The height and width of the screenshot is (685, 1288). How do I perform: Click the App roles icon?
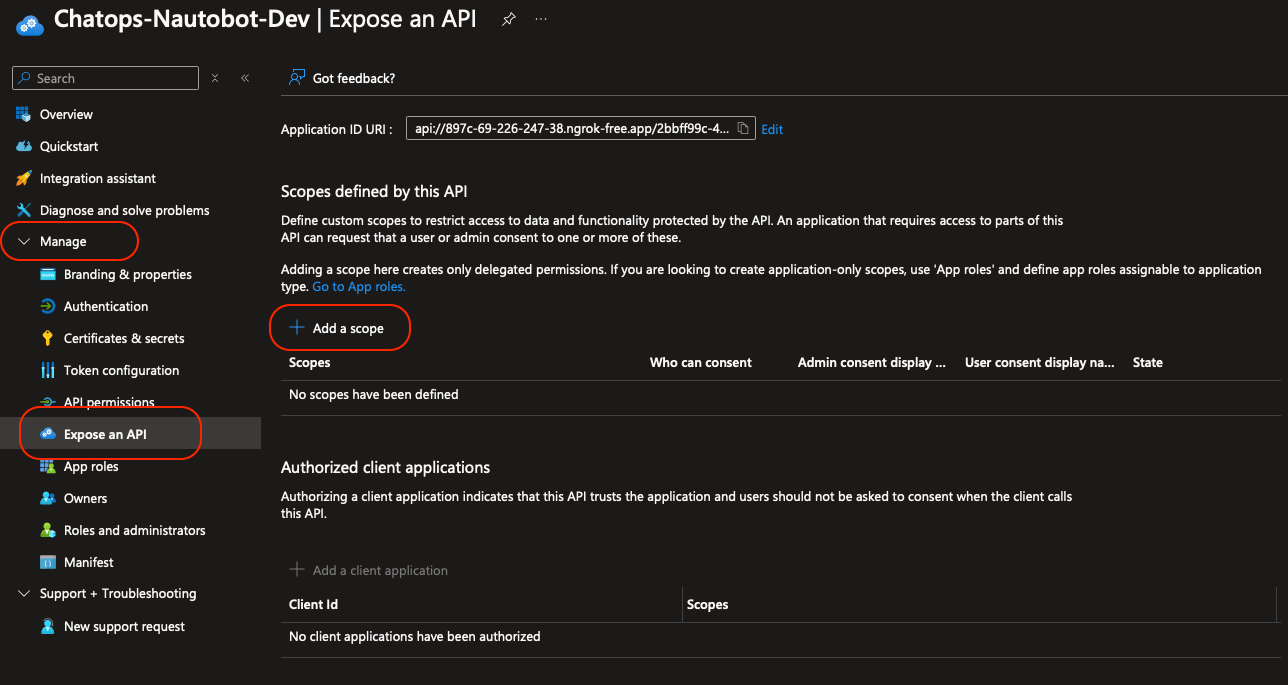[x=47, y=466]
